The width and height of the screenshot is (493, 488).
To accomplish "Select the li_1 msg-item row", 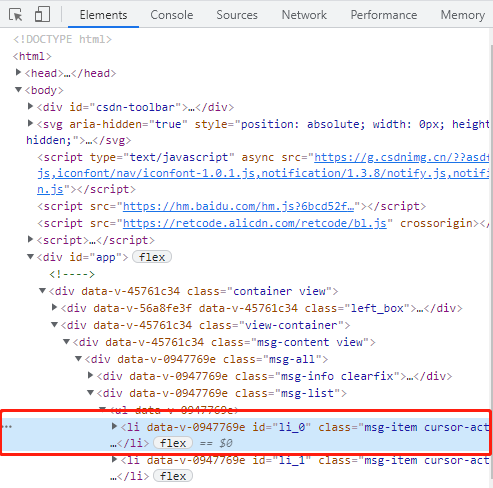I will [x=246, y=468].
